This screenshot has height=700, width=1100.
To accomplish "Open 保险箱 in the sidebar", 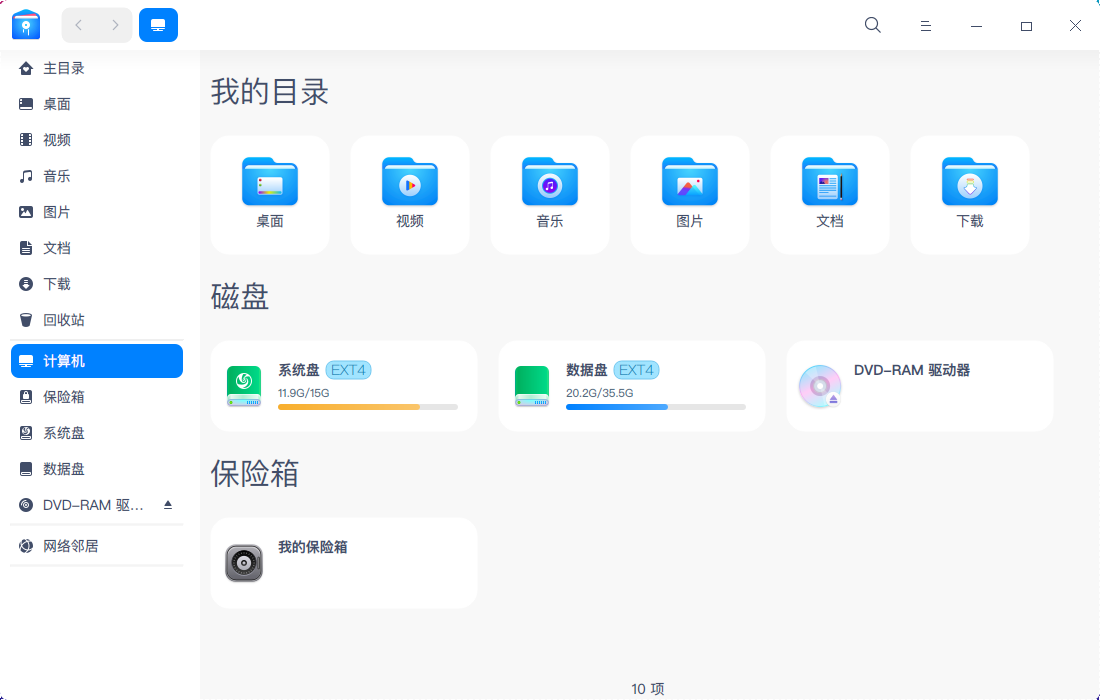I will click(x=97, y=397).
